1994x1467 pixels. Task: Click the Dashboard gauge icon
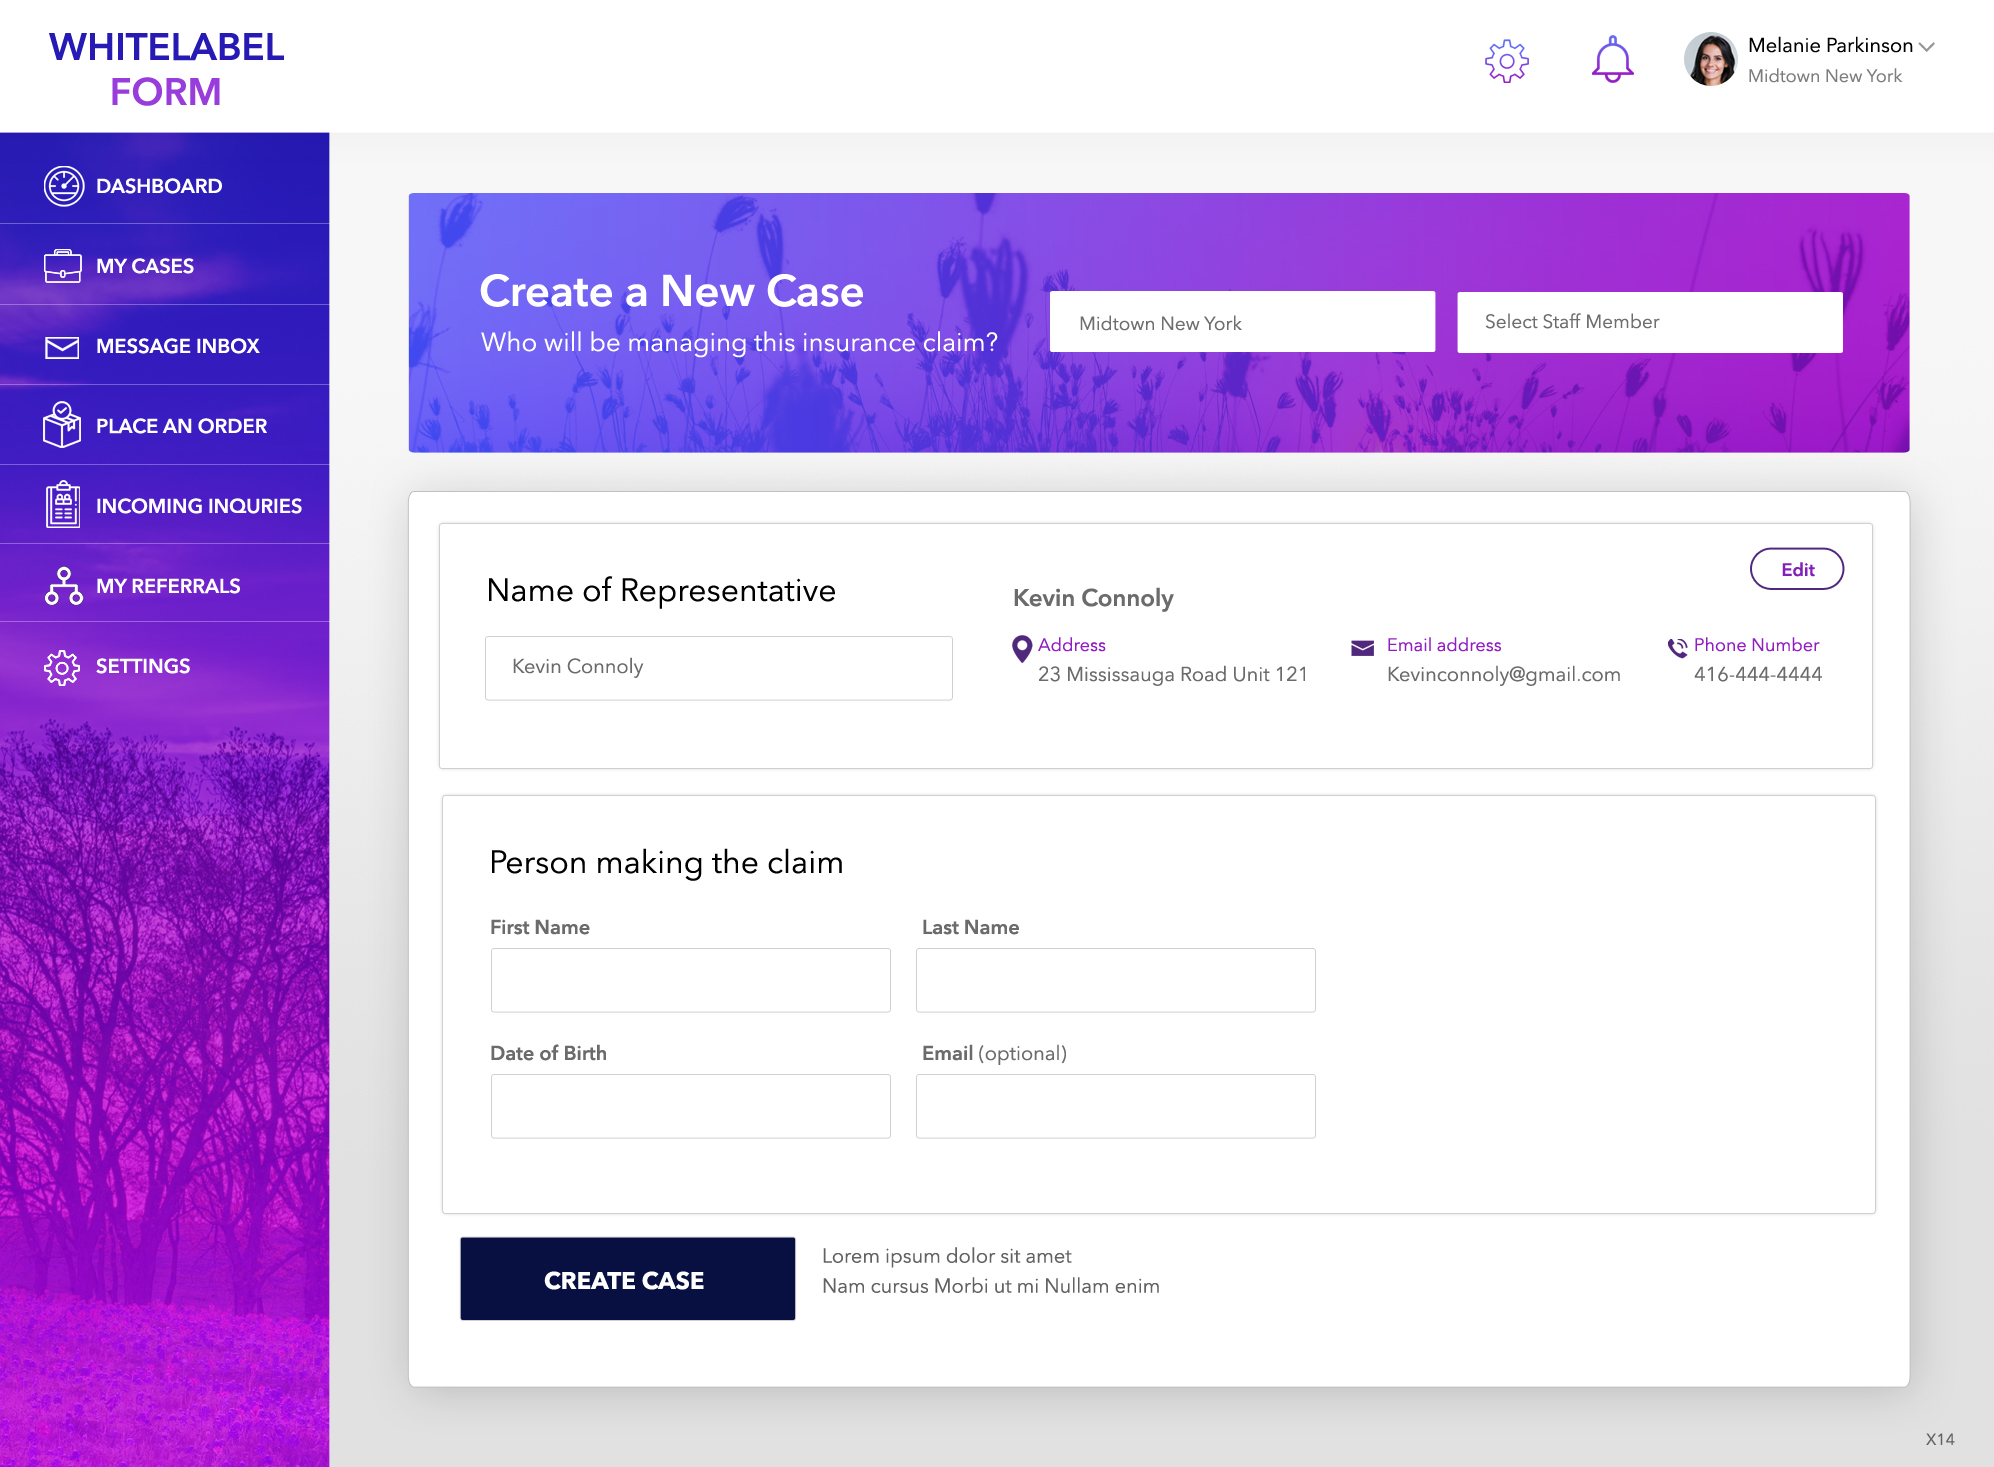[x=63, y=186]
